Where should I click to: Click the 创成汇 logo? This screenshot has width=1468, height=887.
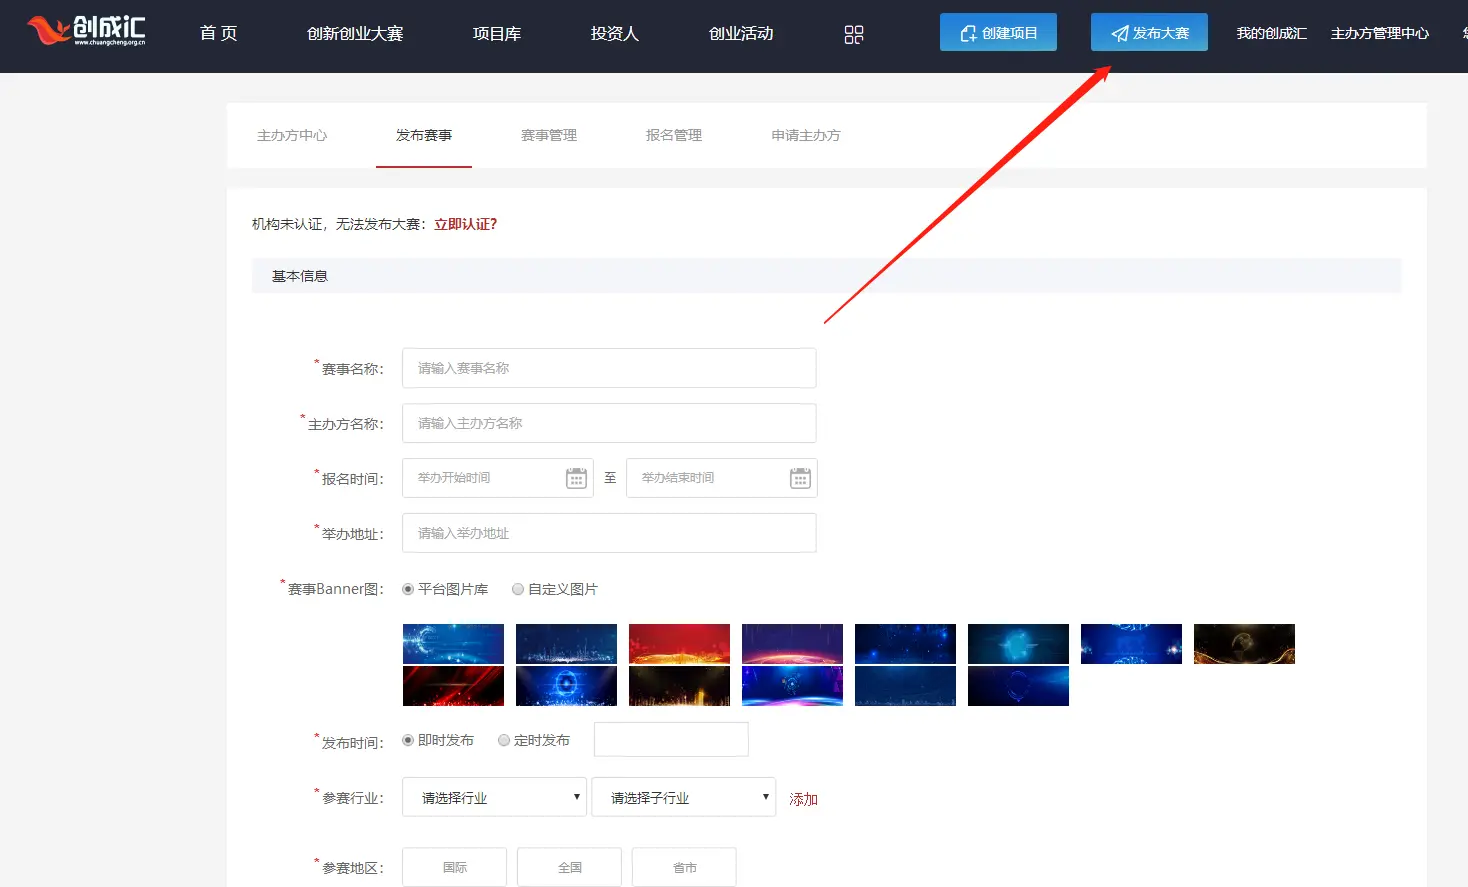pyautogui.click(x=86, y=31)
